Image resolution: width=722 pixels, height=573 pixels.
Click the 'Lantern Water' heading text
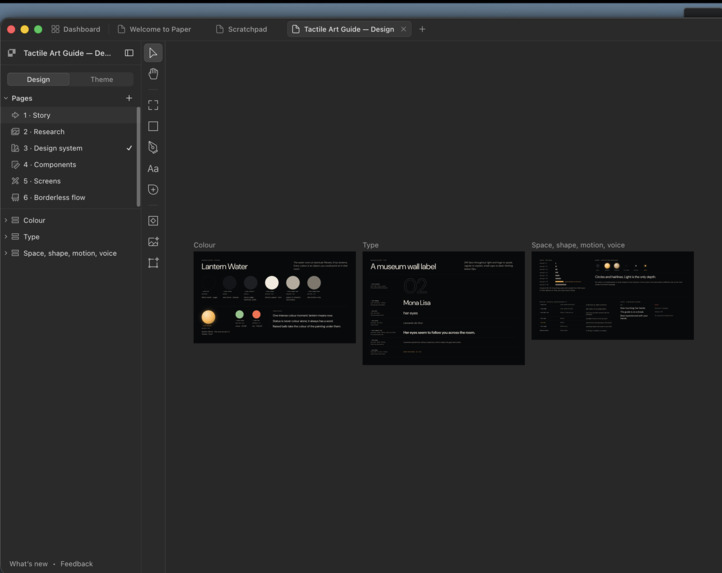[x=224, y=266]
